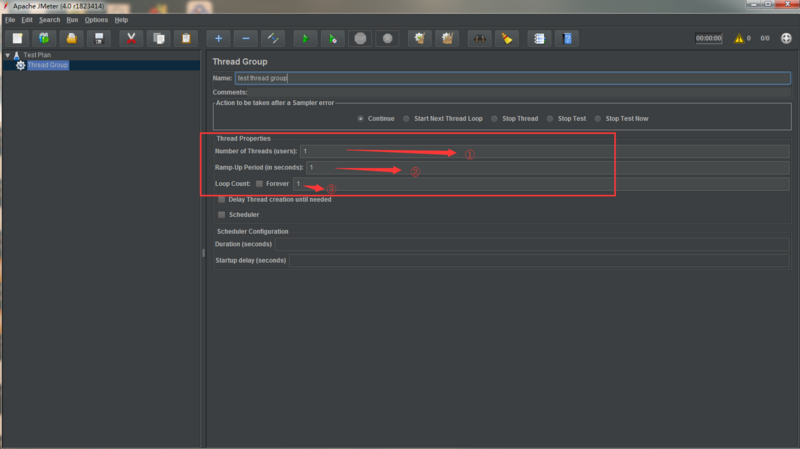This screenshot has height=449, width=800.
Task: Click the Name input field
Action: pyautogui.click(x=513, y=78)
